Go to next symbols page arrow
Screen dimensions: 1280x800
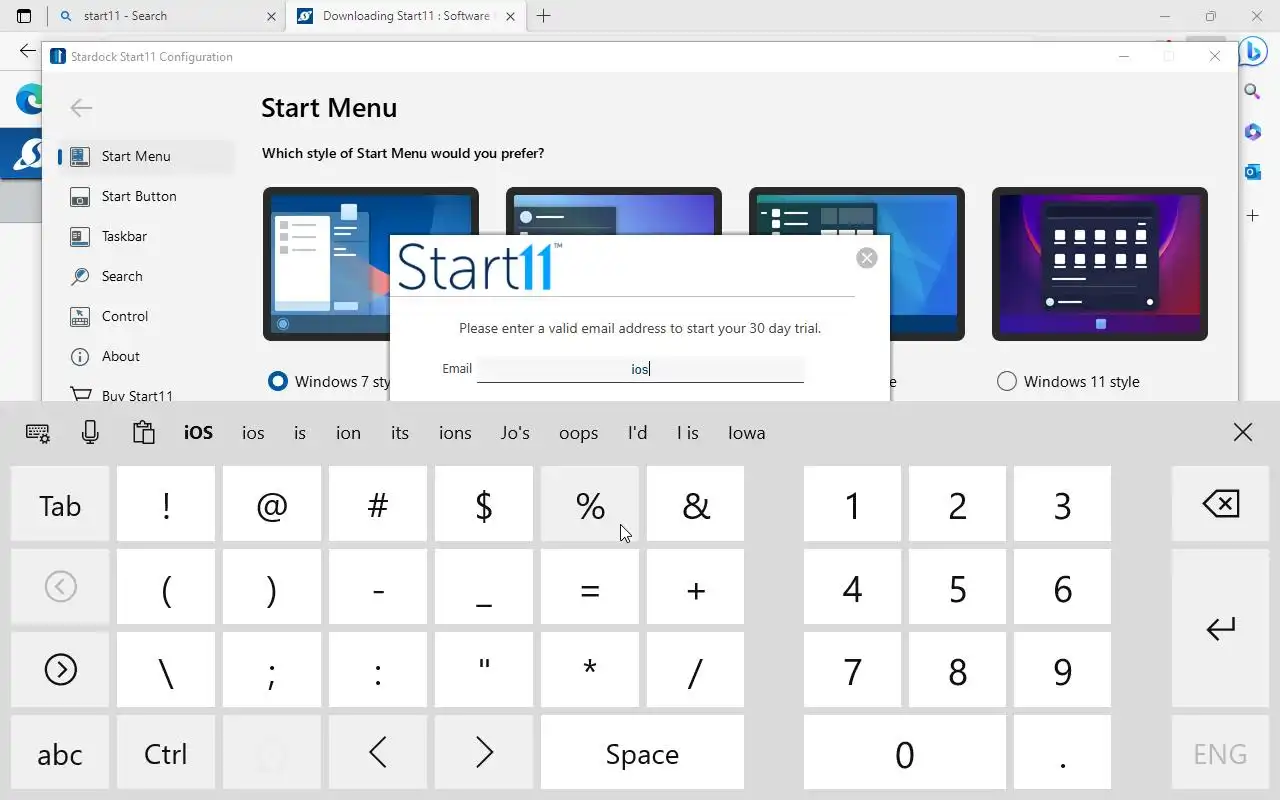61,669
